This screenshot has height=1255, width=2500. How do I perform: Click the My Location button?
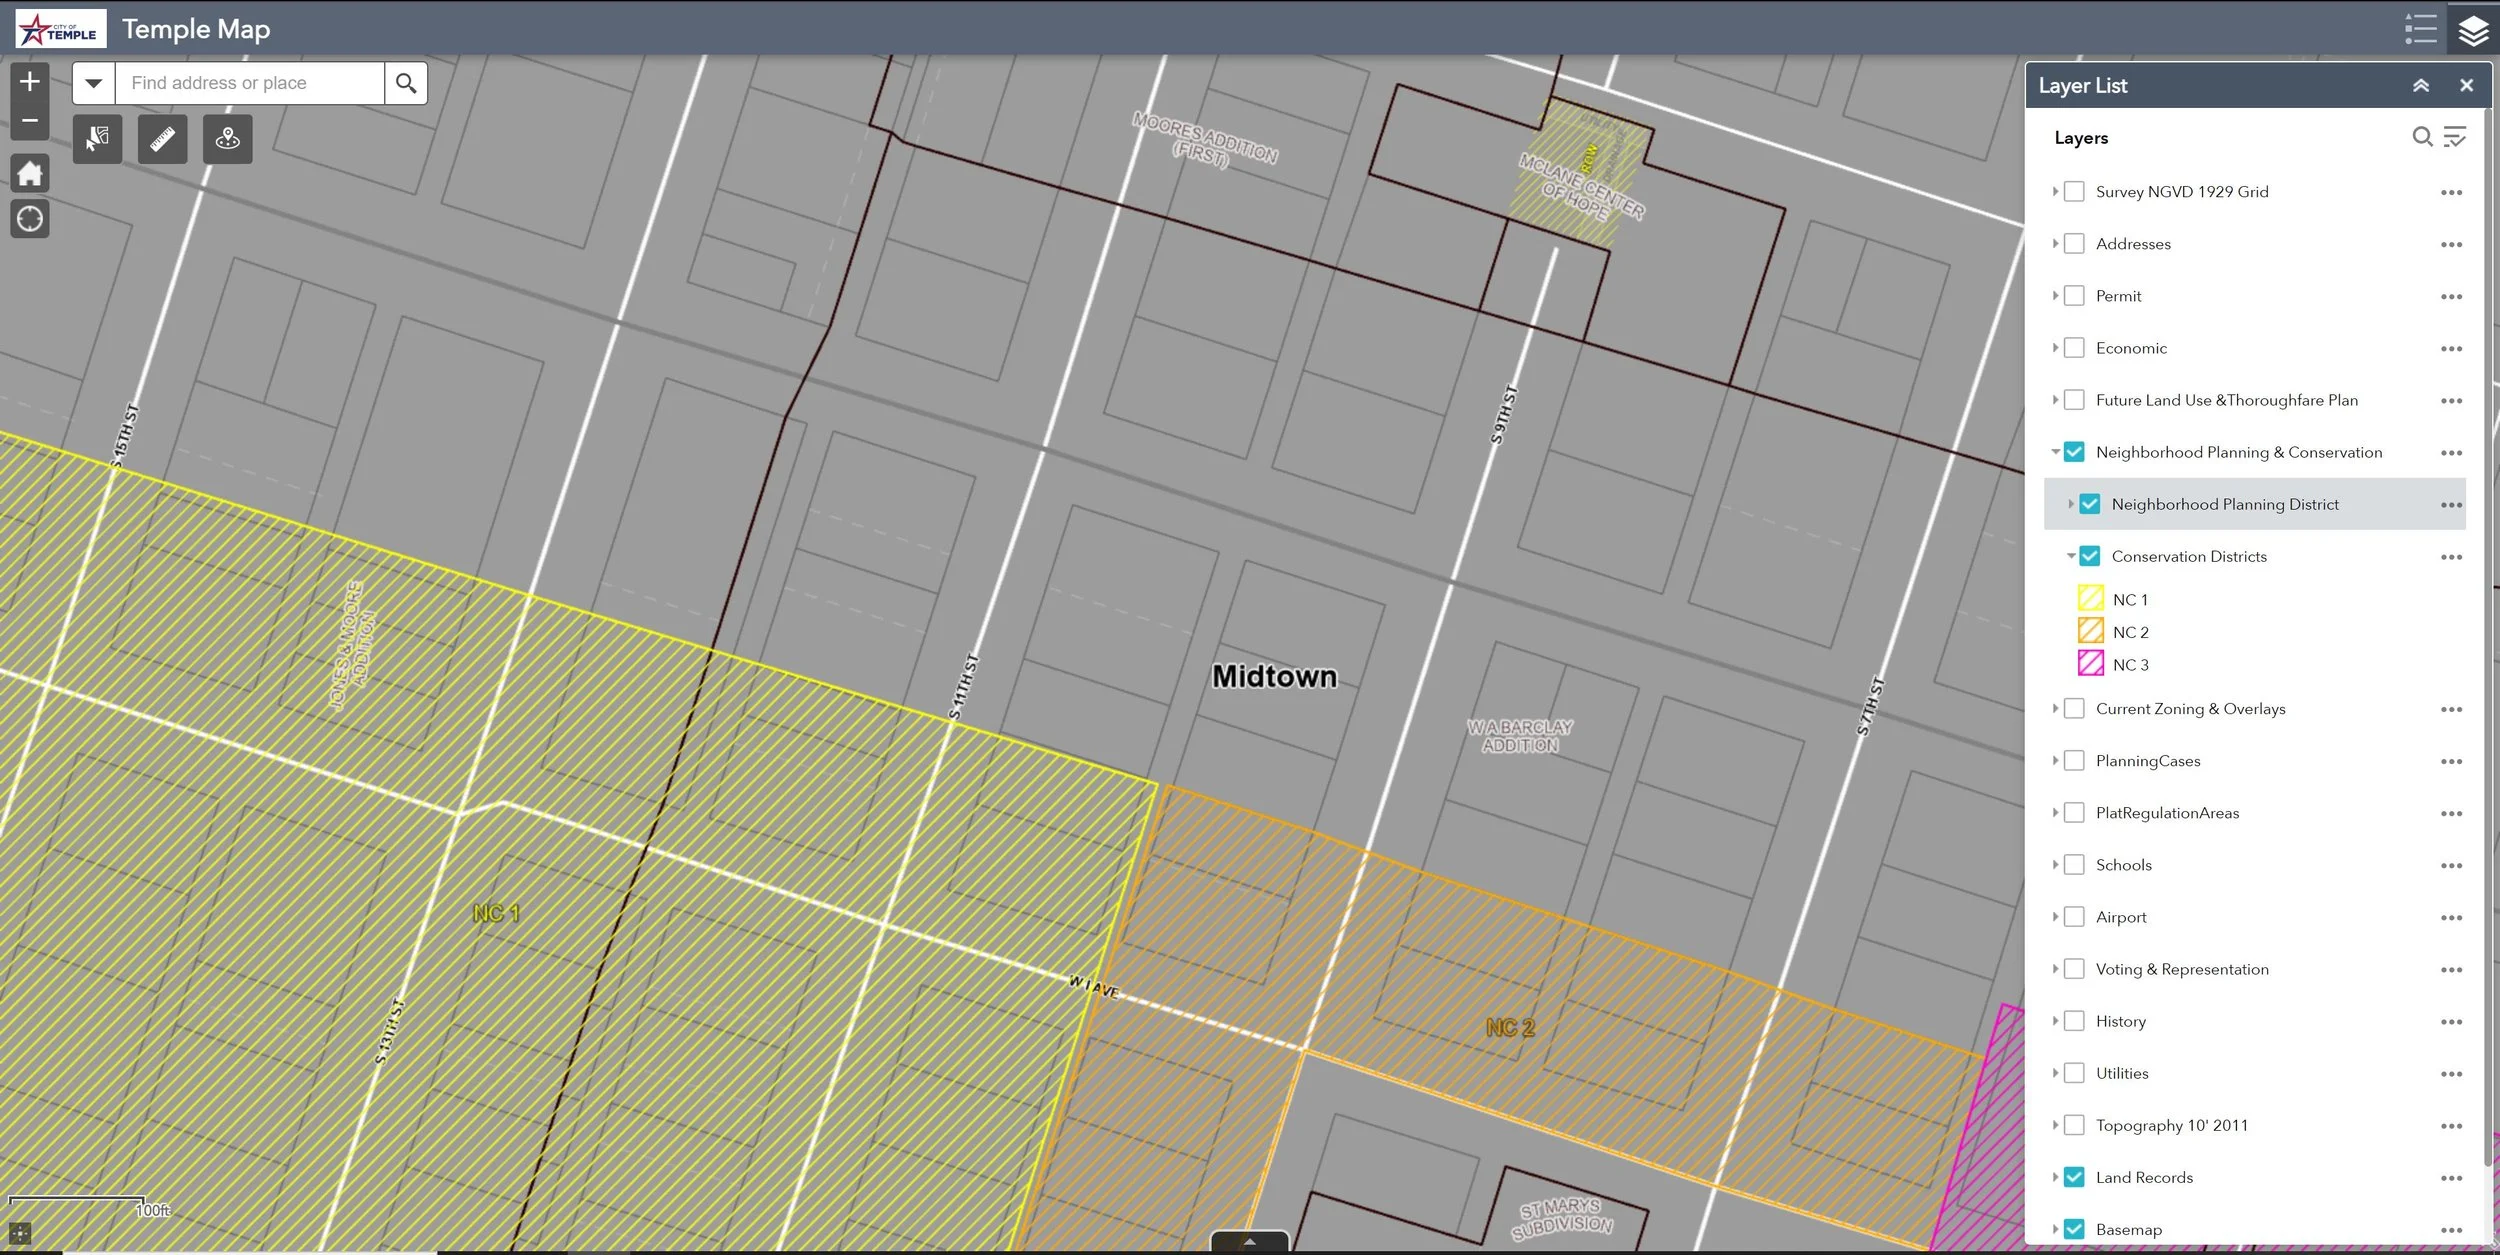tap(30, 218)
